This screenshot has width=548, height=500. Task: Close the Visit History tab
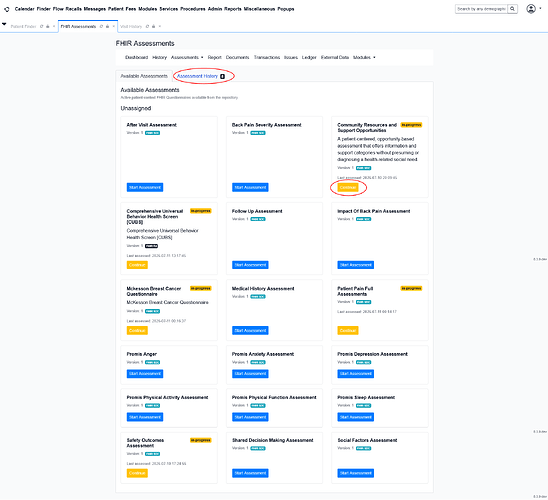click(x=160, y=27)
